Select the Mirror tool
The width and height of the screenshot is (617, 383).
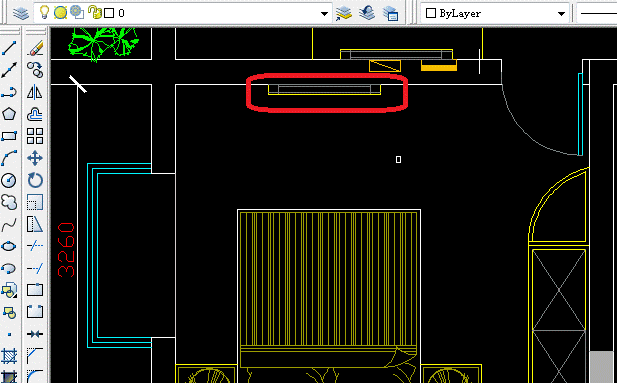(x=35, y=92)
